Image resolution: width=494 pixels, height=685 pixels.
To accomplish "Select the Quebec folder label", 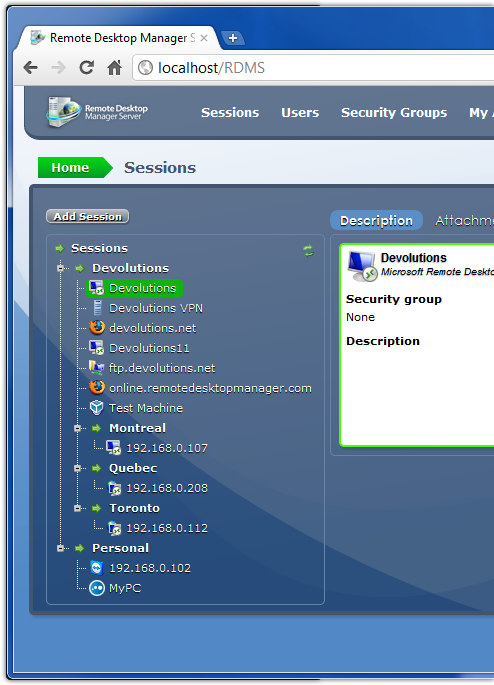I will coord(133,468).
